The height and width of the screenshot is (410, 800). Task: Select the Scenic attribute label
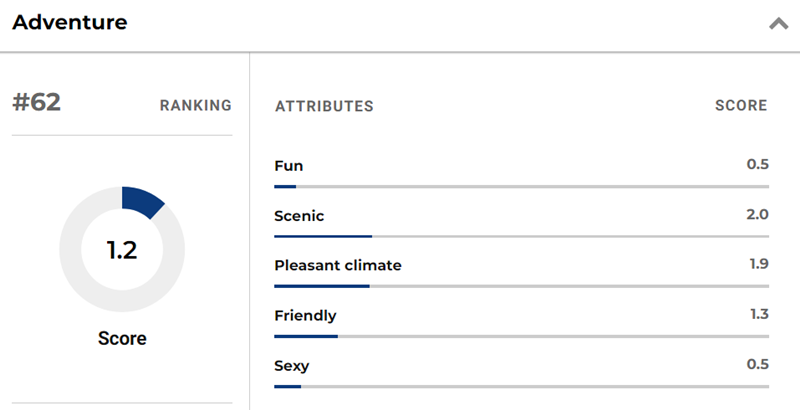[299, 215]
